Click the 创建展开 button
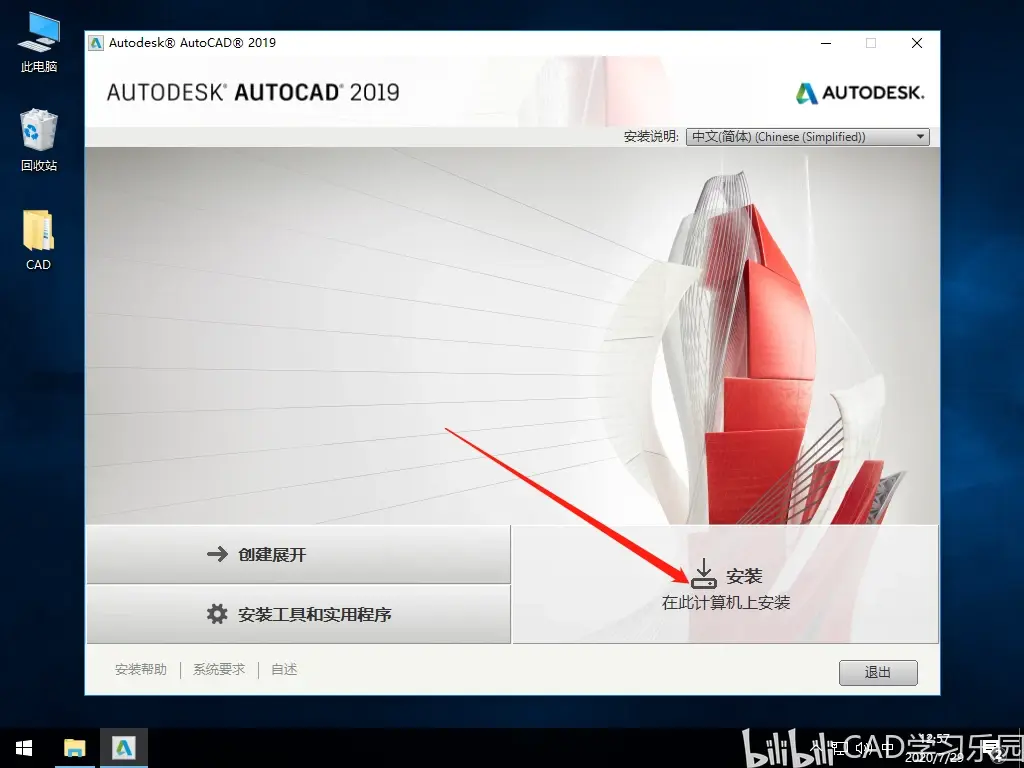1024x768 pixels. [298, 554]
